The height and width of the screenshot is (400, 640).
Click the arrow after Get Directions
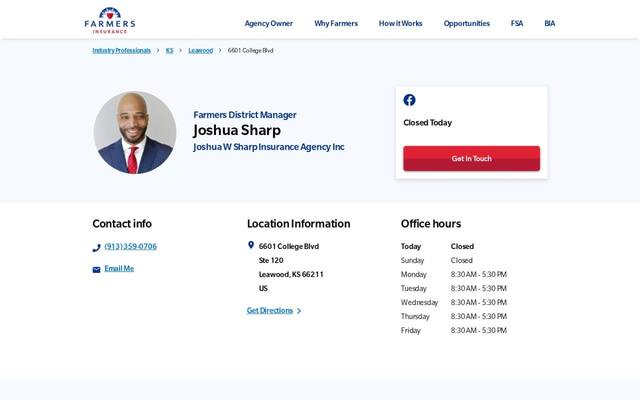point(299,311)
